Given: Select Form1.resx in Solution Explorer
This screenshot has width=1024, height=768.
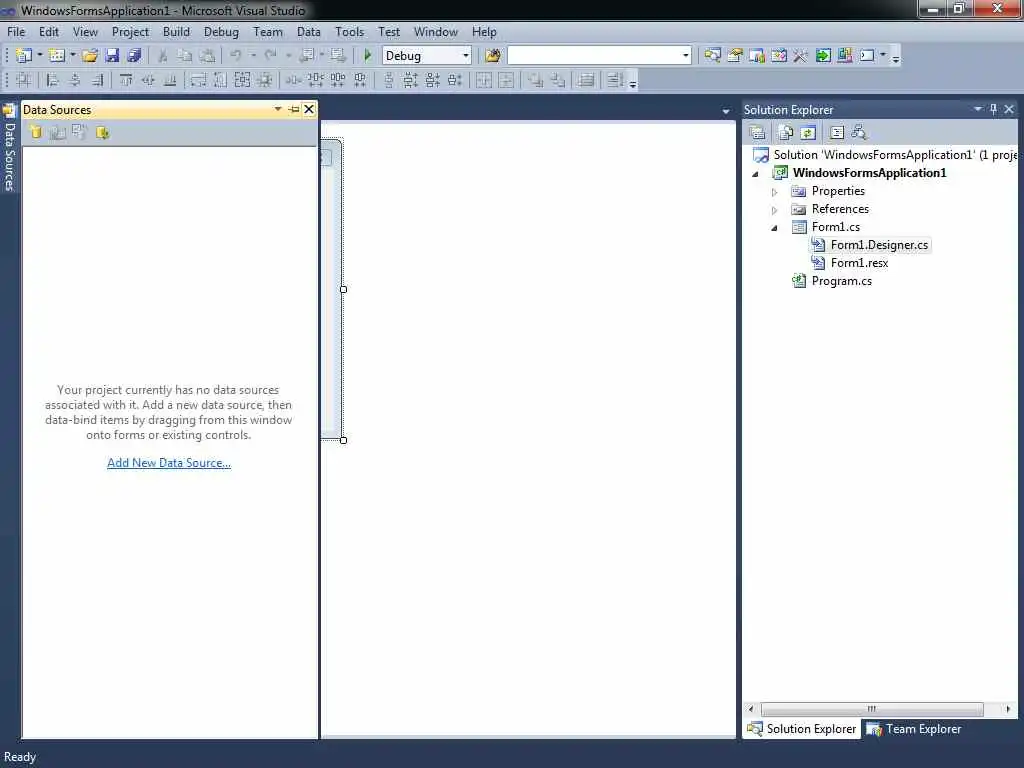Looking at the screenshot, I should click(859, 263).
